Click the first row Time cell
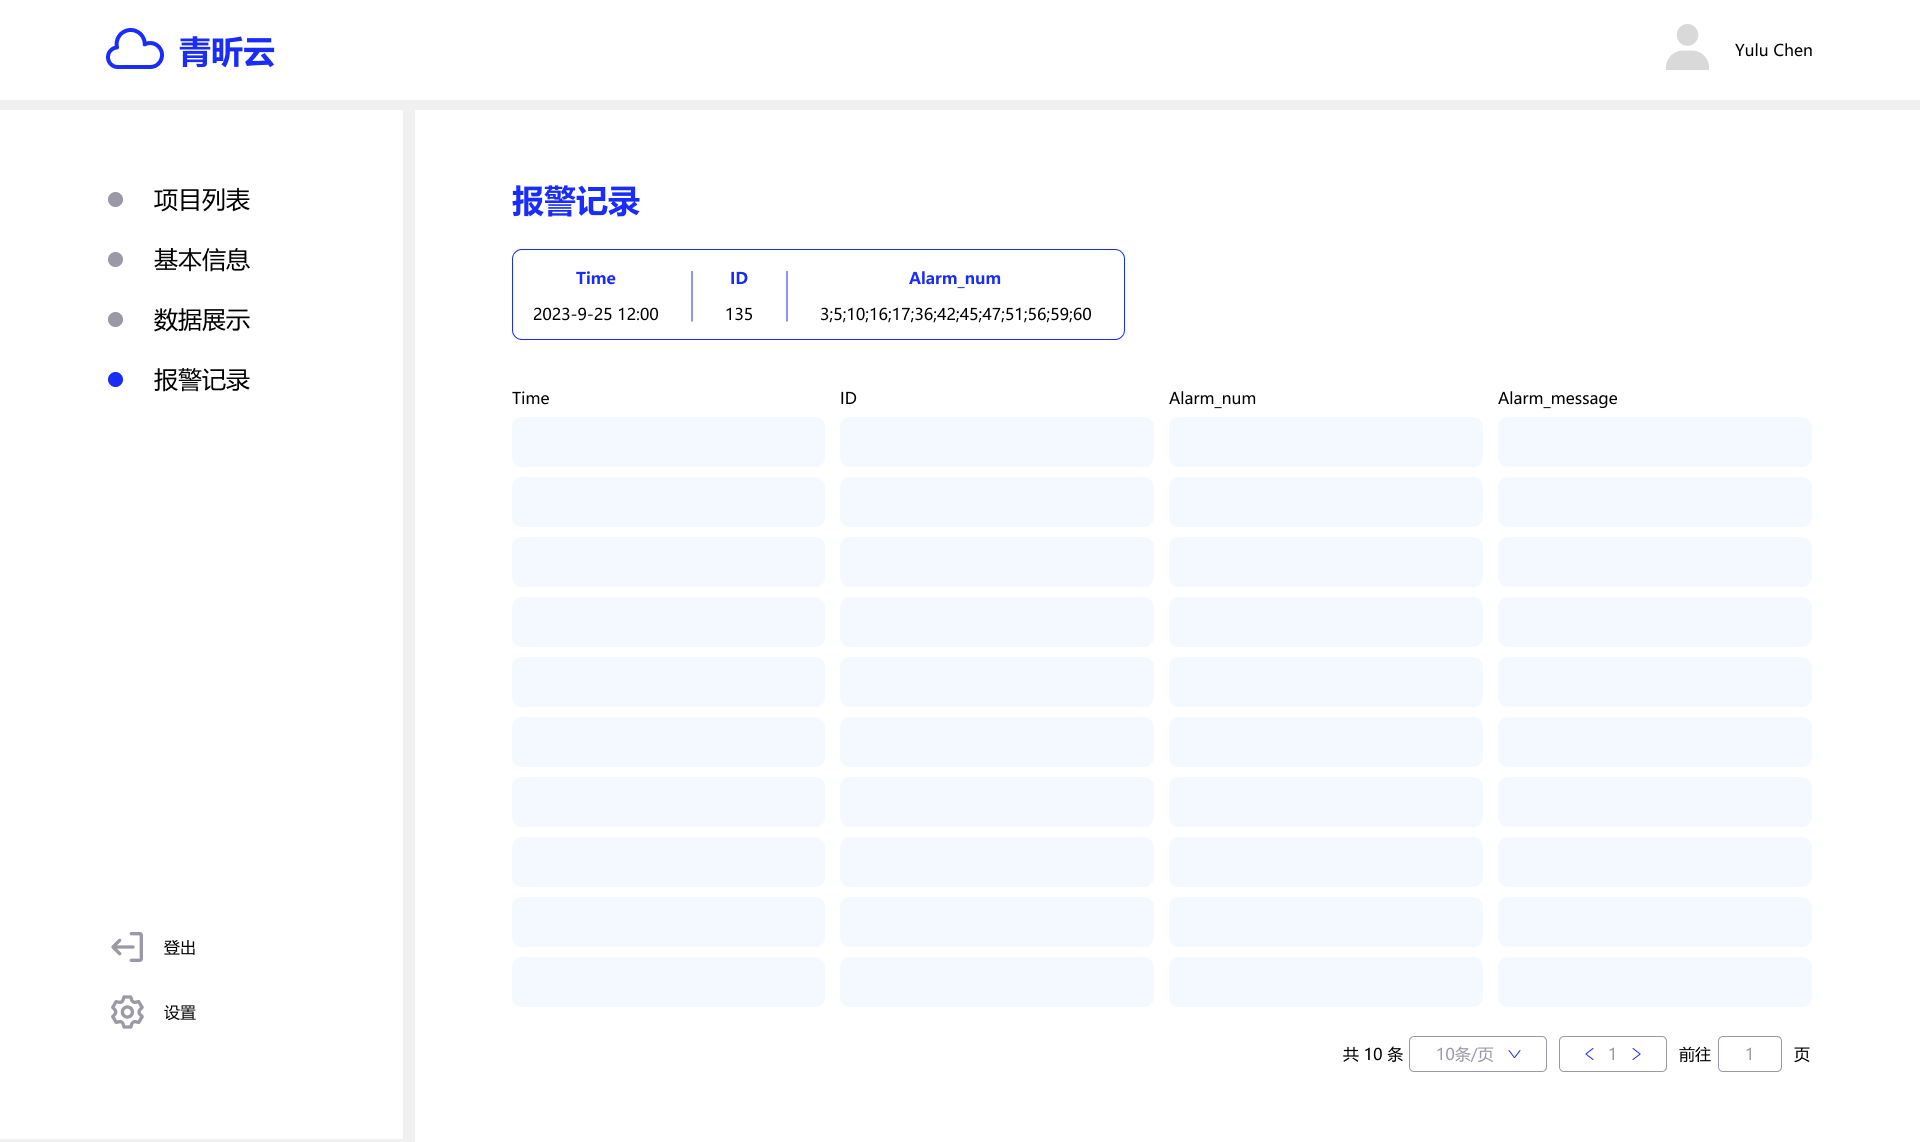 coord(668,442)
